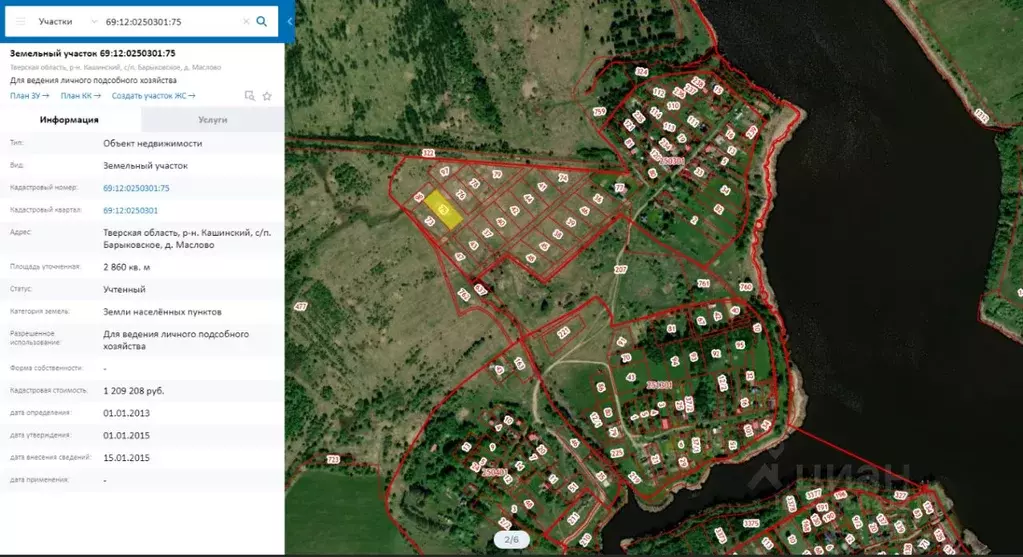Open the План ЗУ link

point(29,96)
